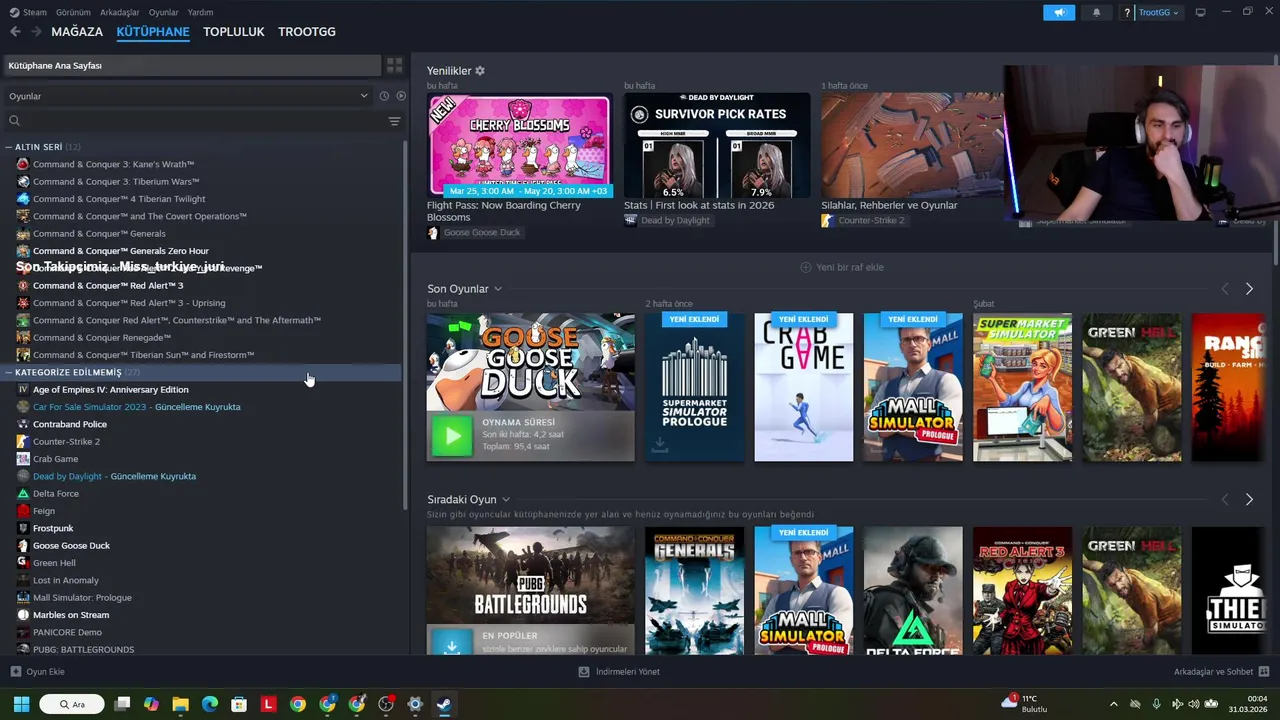Open Oyunlar menu in menu bar
Viewport: 1280px width, 720px height.
pos(164,12)
